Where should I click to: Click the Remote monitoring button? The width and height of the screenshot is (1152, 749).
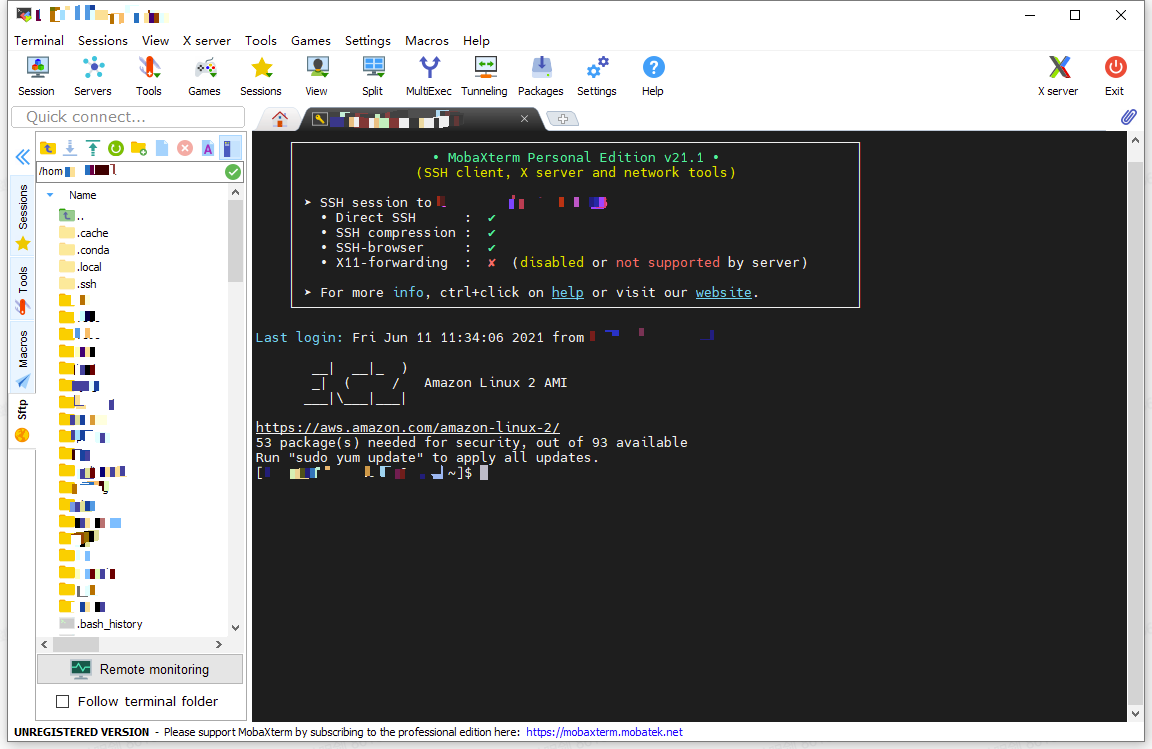click(x=140, y=669)
